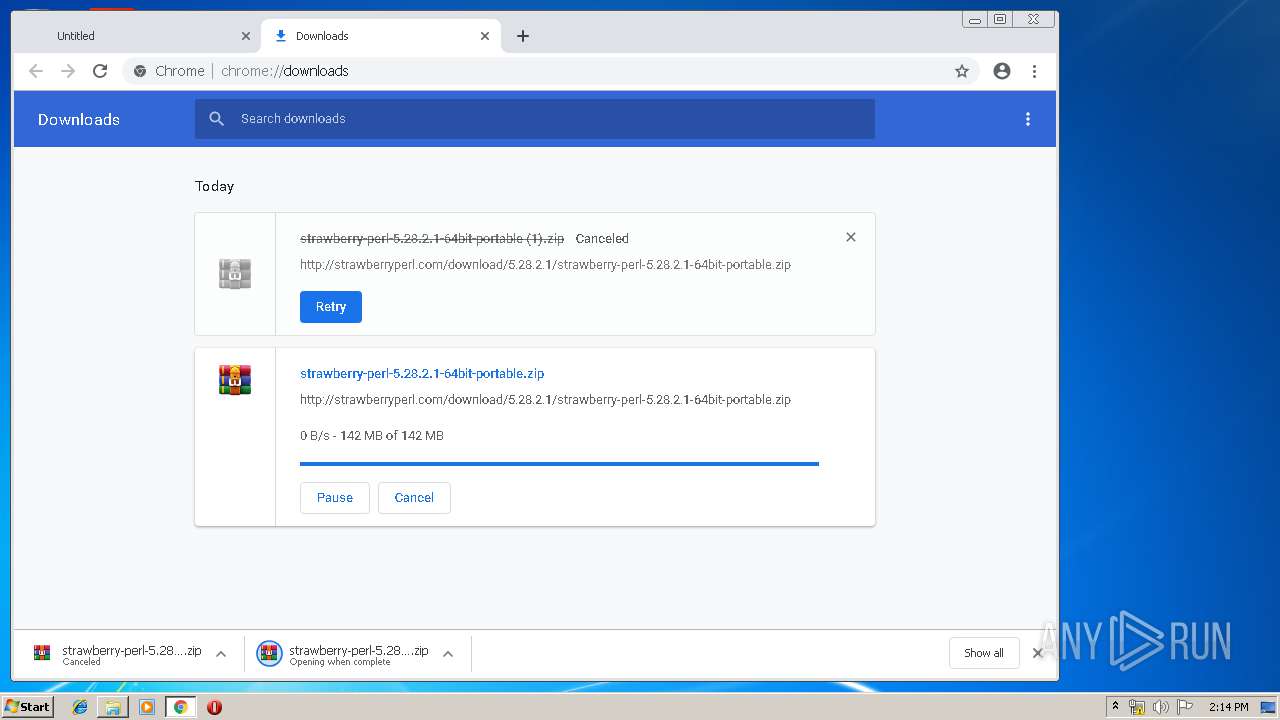The image size is (1280, 720).
Task: Select the Downloads tab
Action: pyautogui.click(x=381, y=36)
